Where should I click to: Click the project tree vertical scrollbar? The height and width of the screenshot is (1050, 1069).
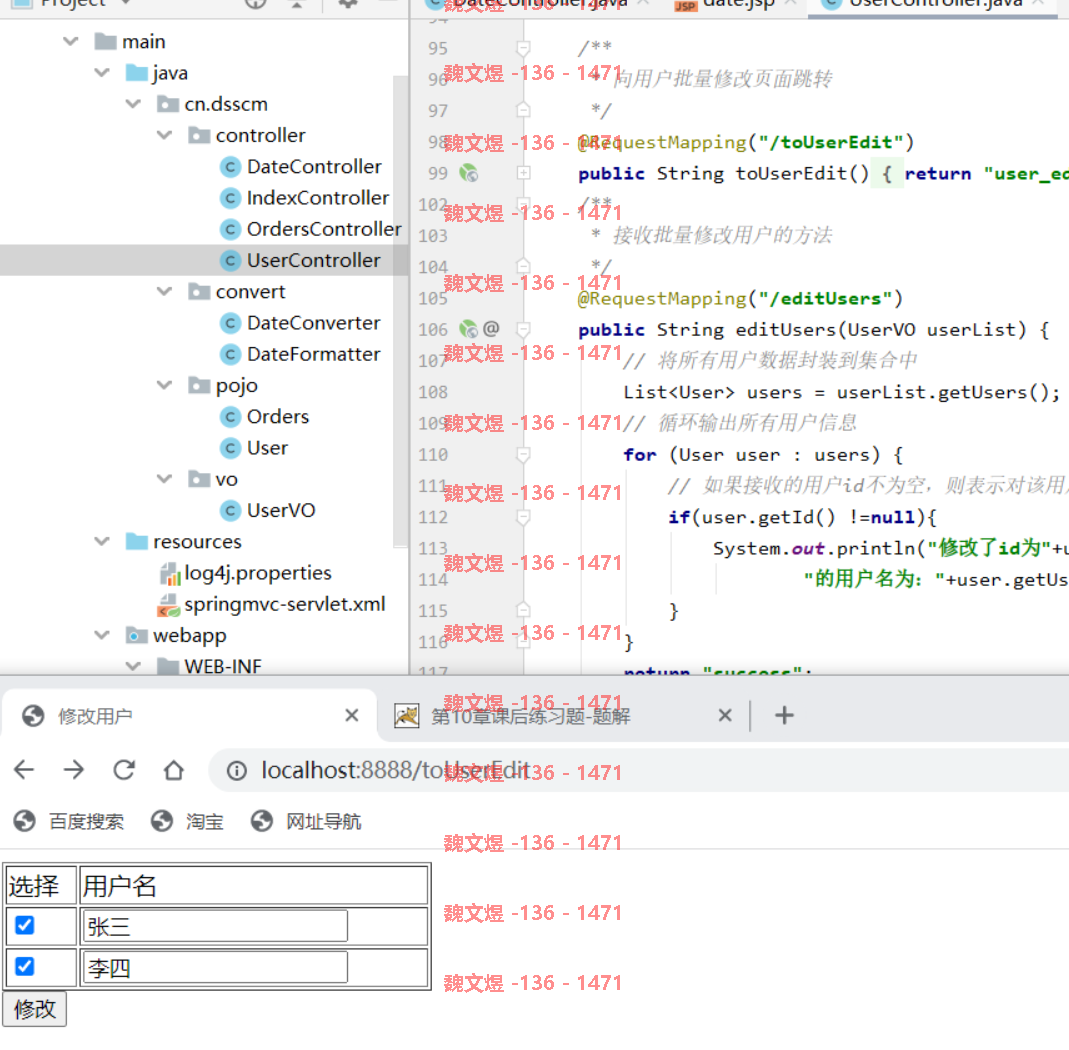[400, 311]
